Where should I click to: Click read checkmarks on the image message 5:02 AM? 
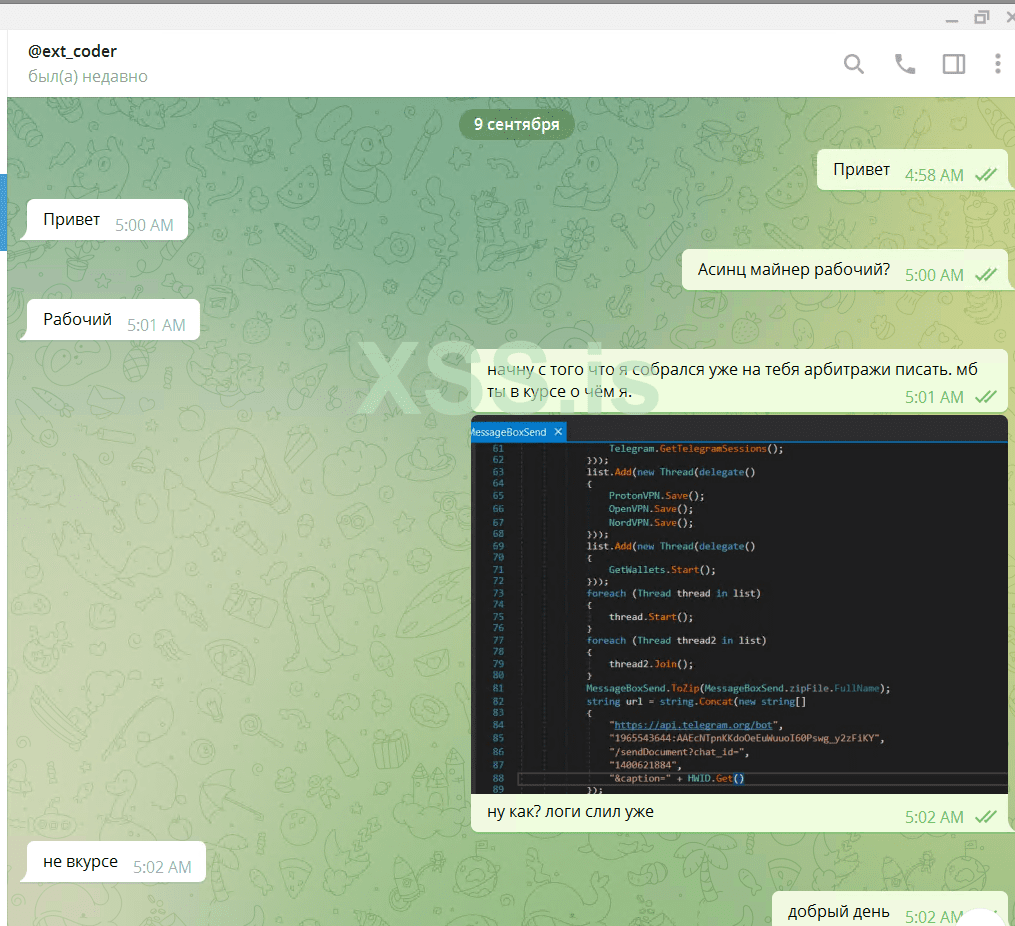[x=985, y=817]
